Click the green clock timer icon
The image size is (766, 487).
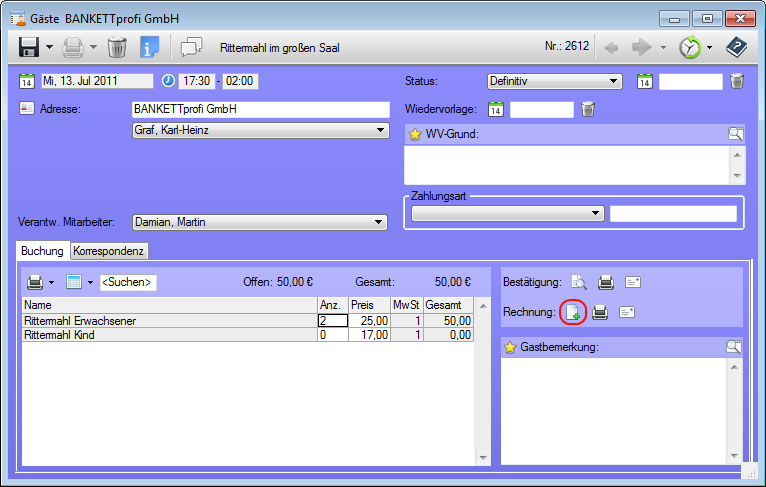[x=690, y=47]
